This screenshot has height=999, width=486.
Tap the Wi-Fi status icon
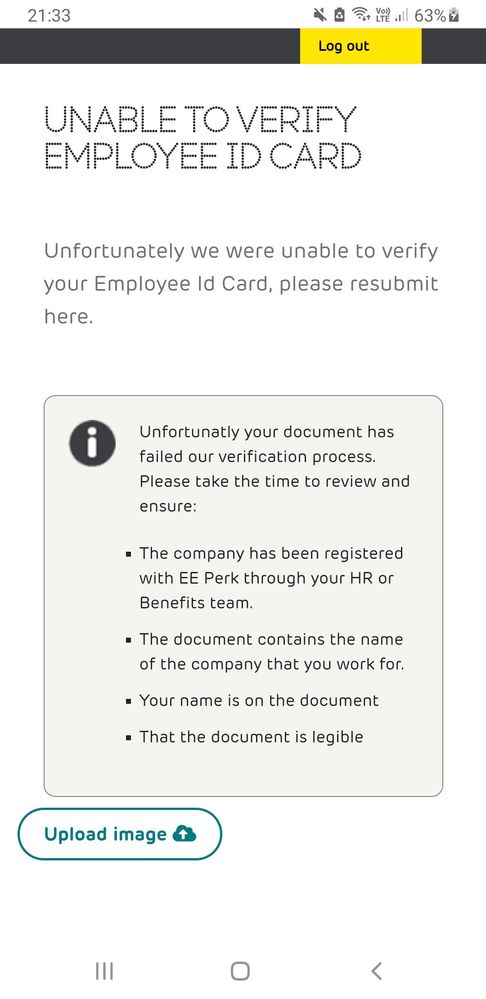pyautogui.click(x=362, y=15)
